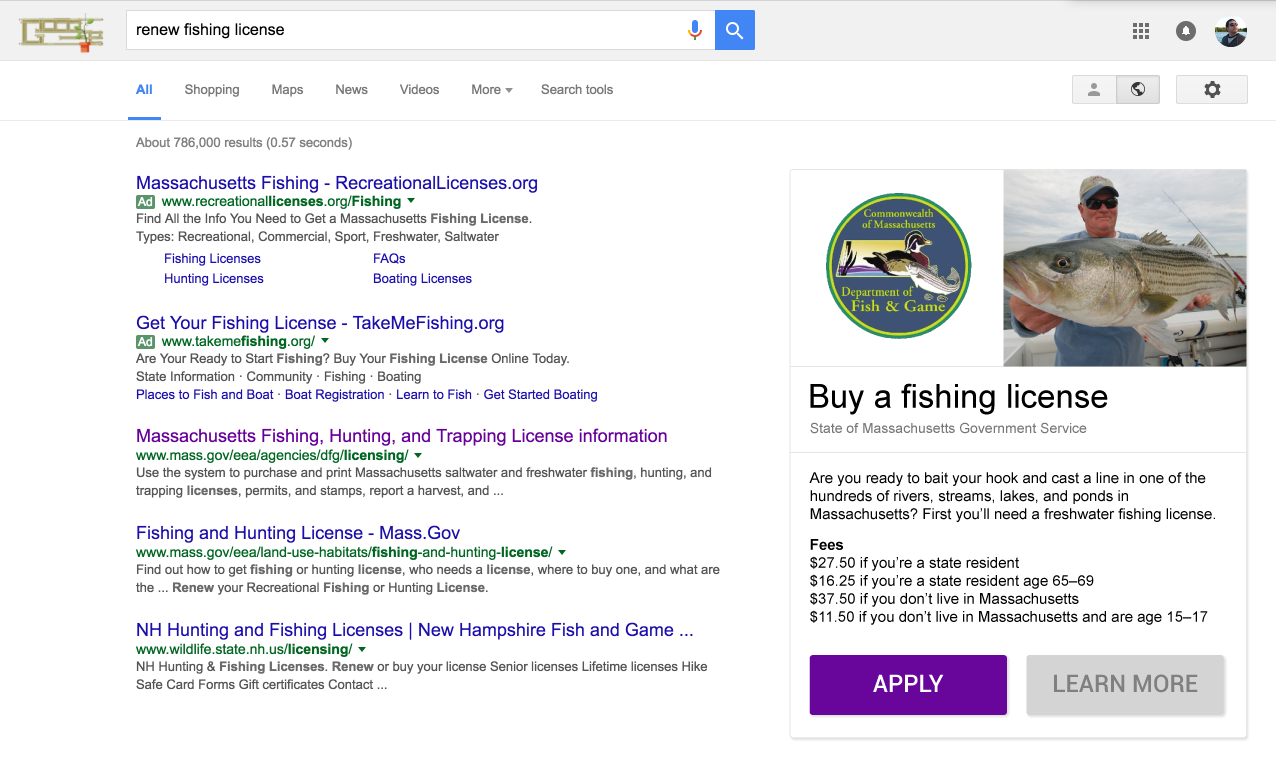This screenshot has height=768, width=1277.
Task: Open Massachusetts Fishing, Hunting, and Trapping result
Action: point(402,436)
